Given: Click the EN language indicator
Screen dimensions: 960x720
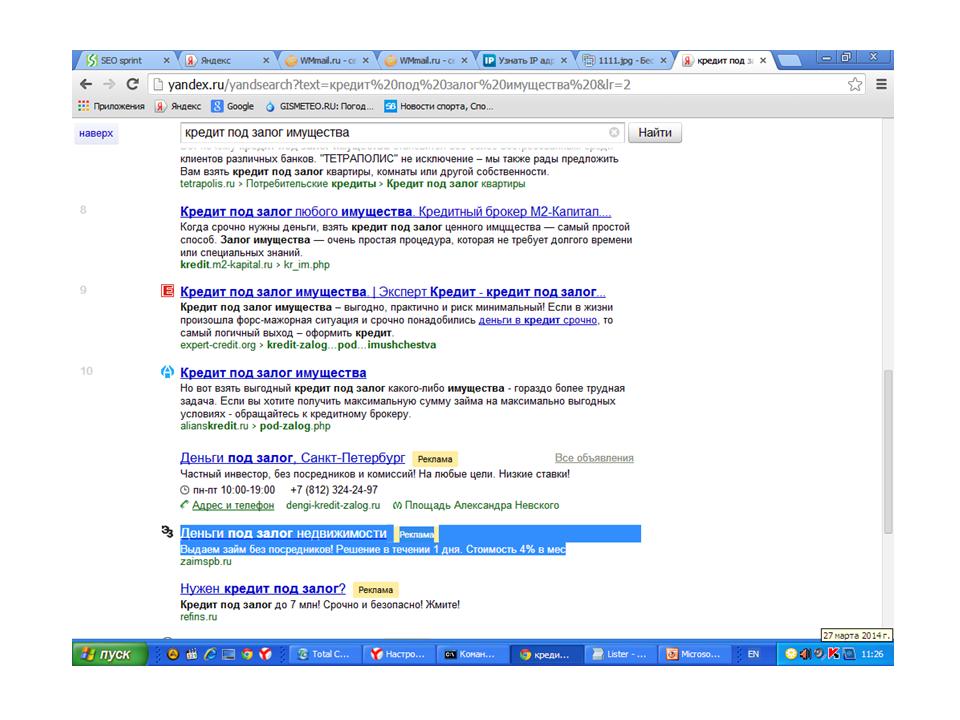Looking at the screenshot, I should pyautogui.click(x=754, y=654).
